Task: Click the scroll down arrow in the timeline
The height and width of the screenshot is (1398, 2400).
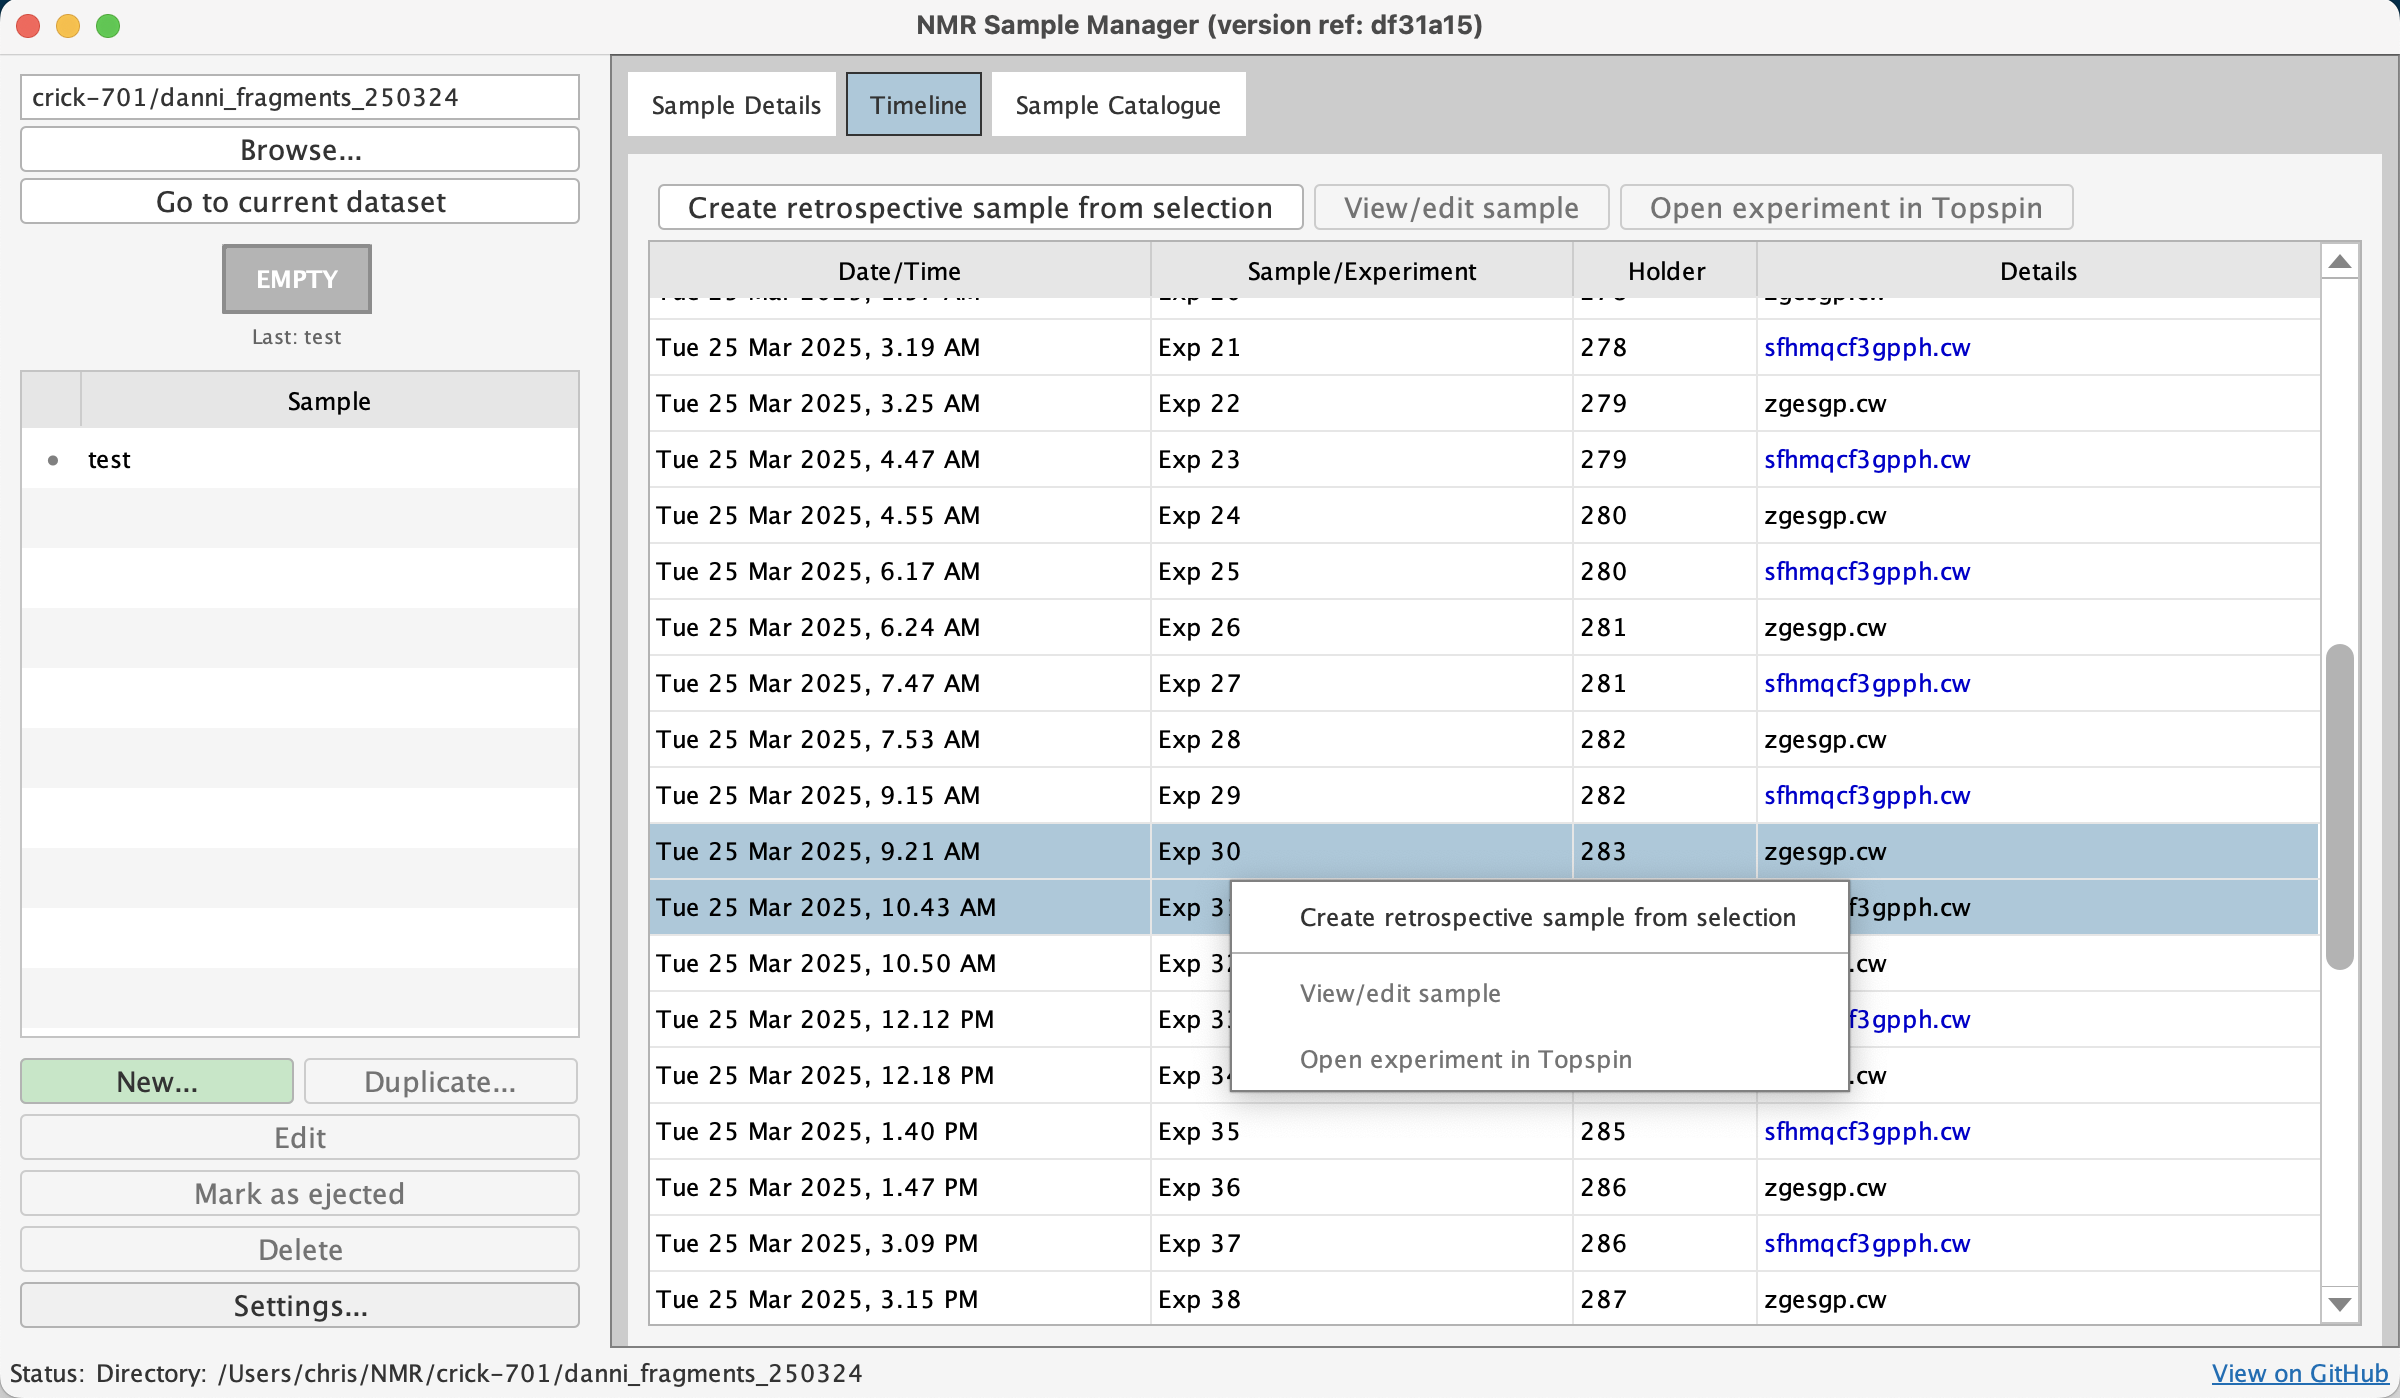Action: (x=2339, y=1304)
